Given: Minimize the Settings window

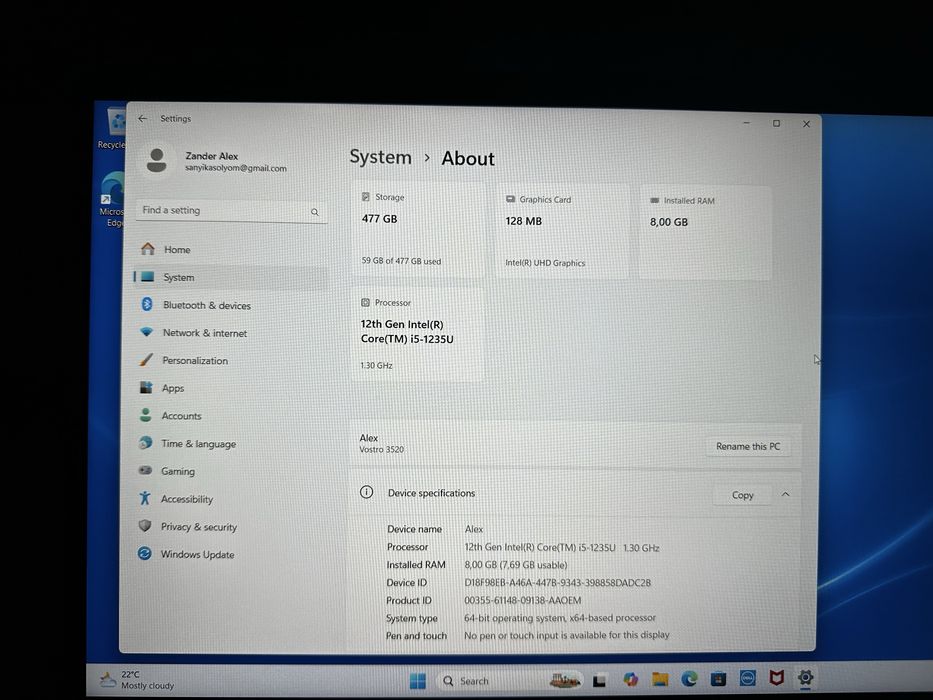Looking at the screenshot, I should click(747, 123).
